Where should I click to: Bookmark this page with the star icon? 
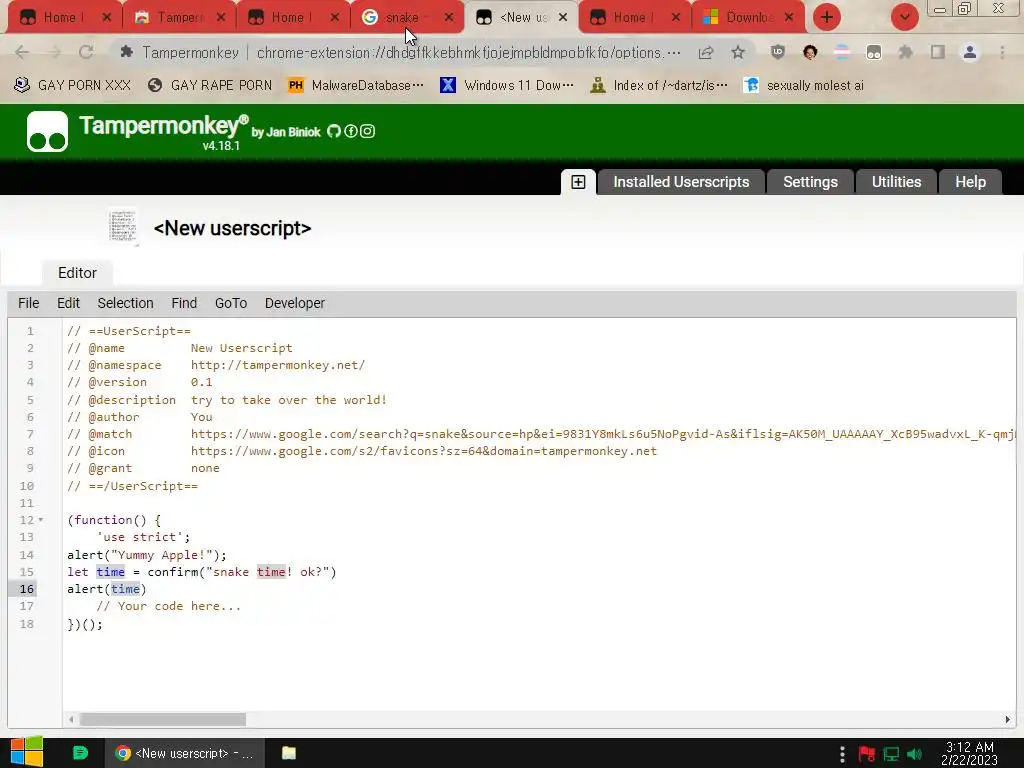[738, 52]
